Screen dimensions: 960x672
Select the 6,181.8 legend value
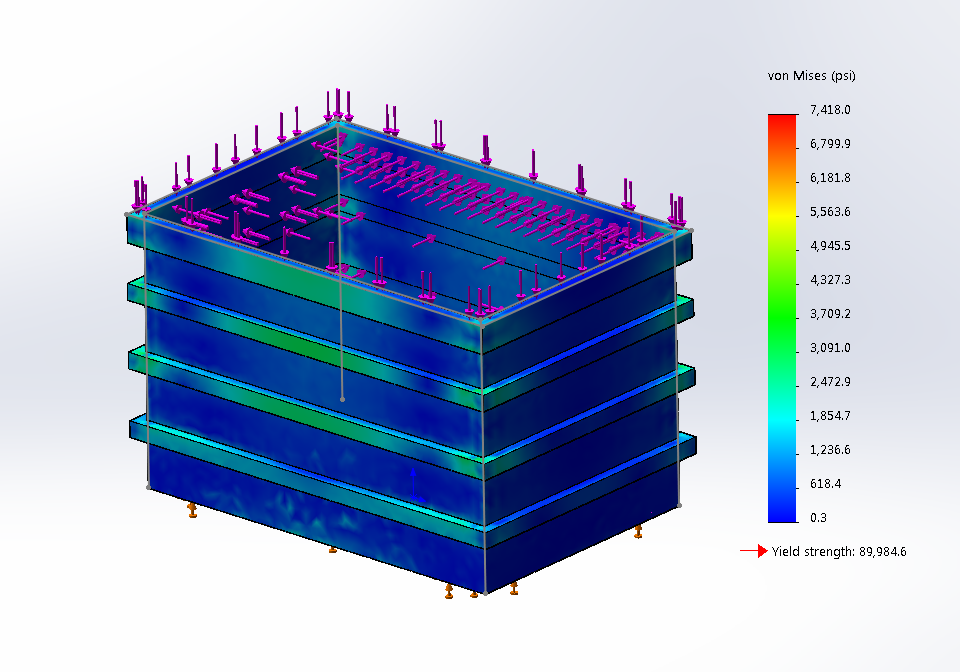click(x=830, y=177)
